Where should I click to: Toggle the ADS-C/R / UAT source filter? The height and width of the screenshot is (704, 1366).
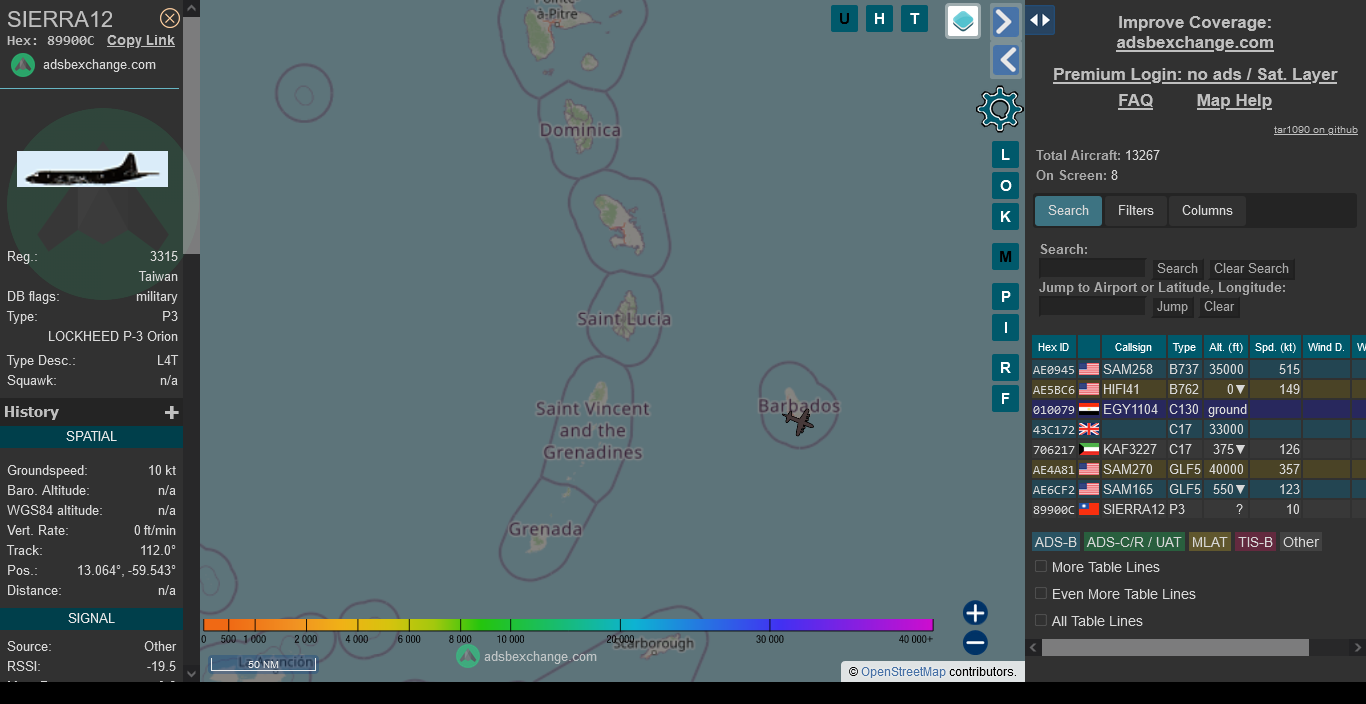click(x=1134, y=542)
